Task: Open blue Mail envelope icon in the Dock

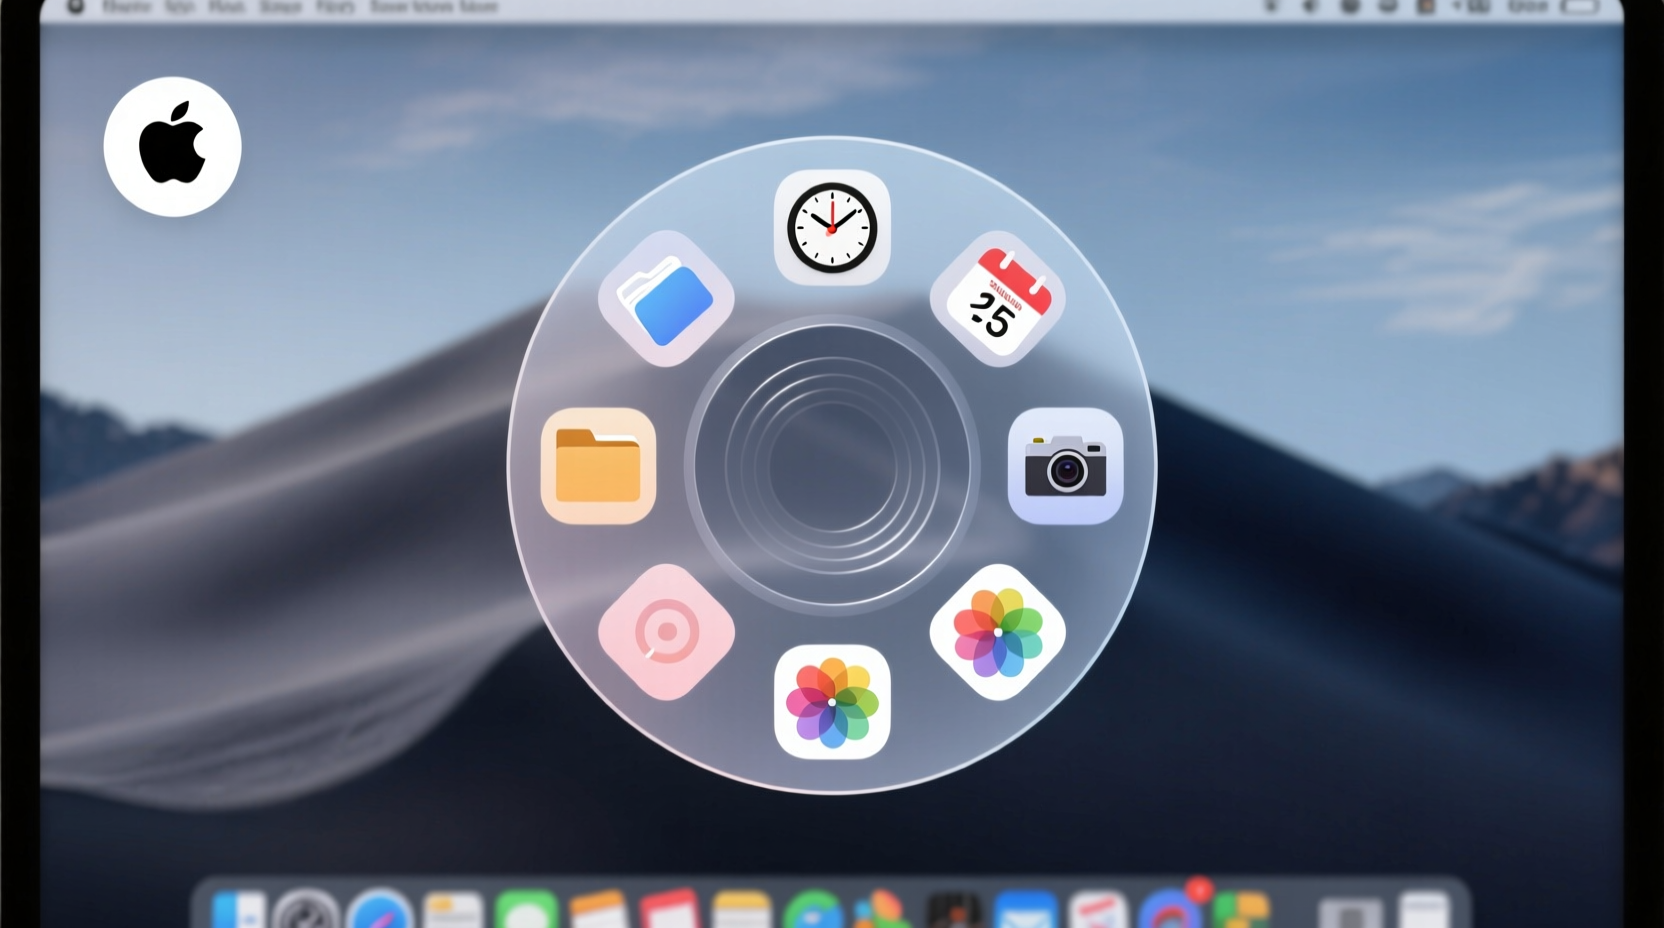Action: click(1026, 910)
